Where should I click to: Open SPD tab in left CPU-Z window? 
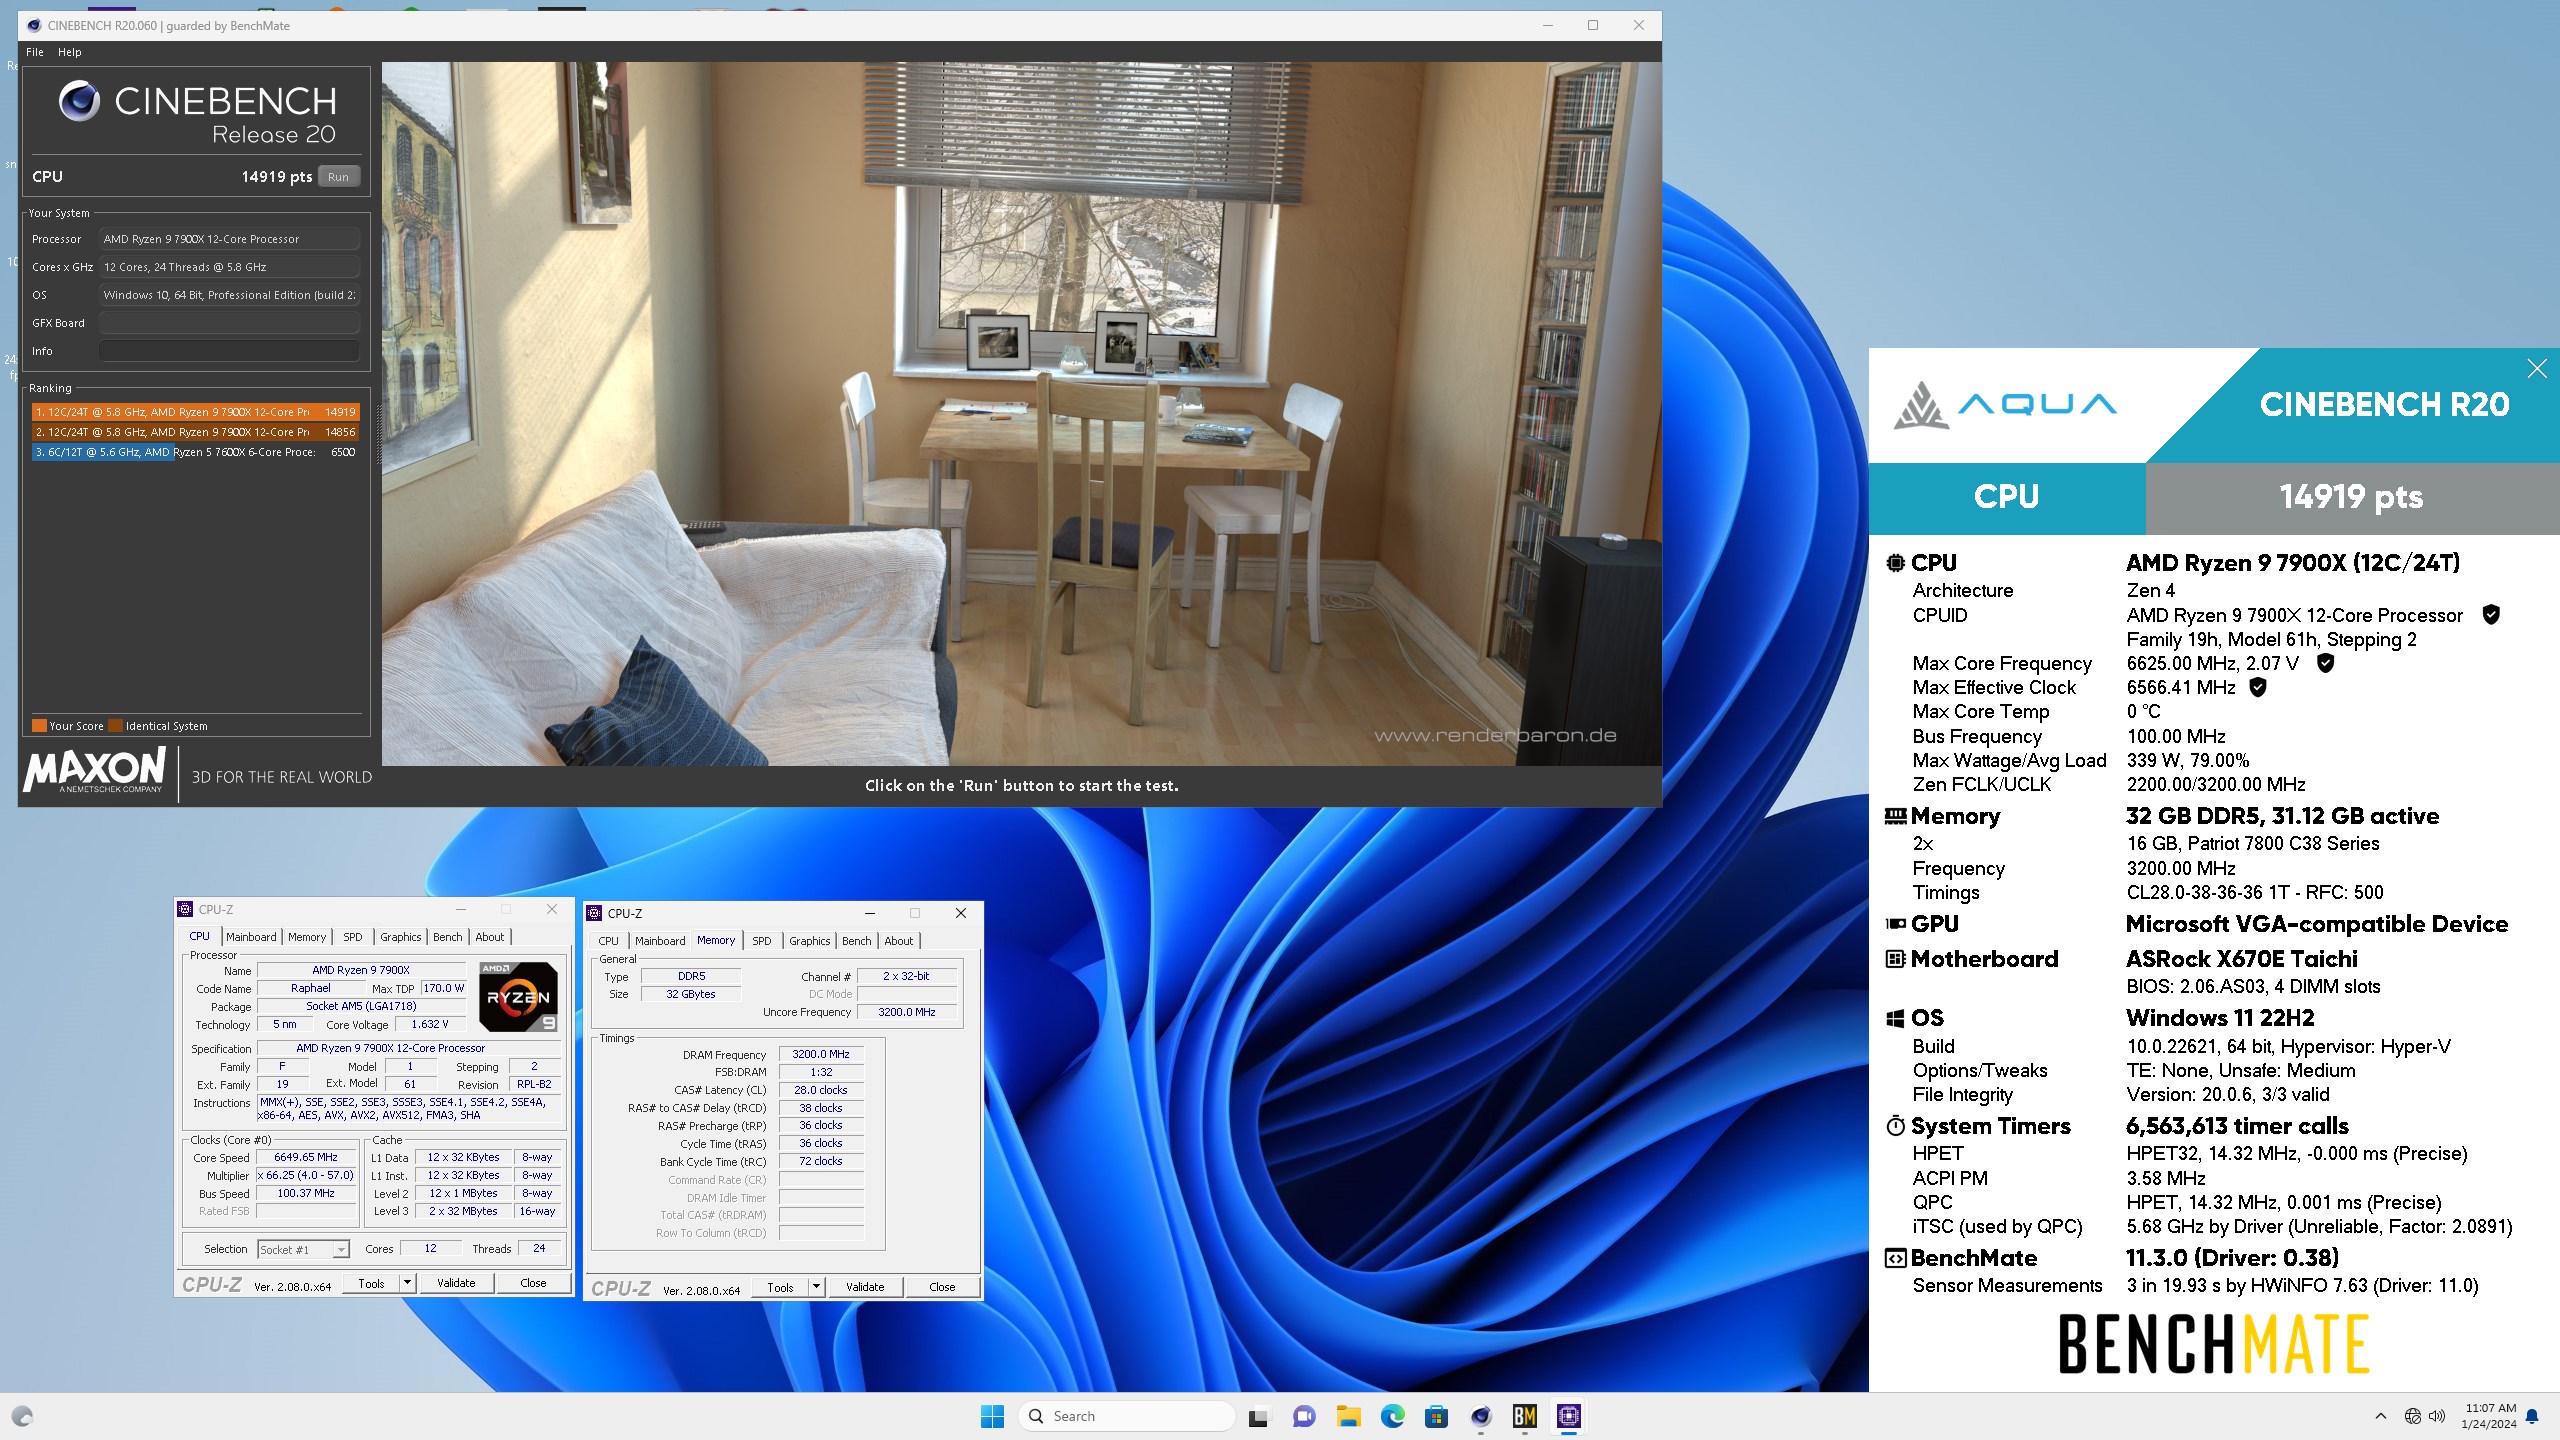click(353, 937)
